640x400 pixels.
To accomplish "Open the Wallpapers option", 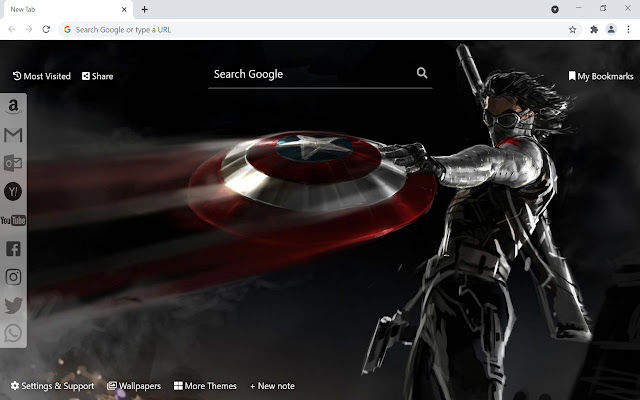I will tap(134, 386).
